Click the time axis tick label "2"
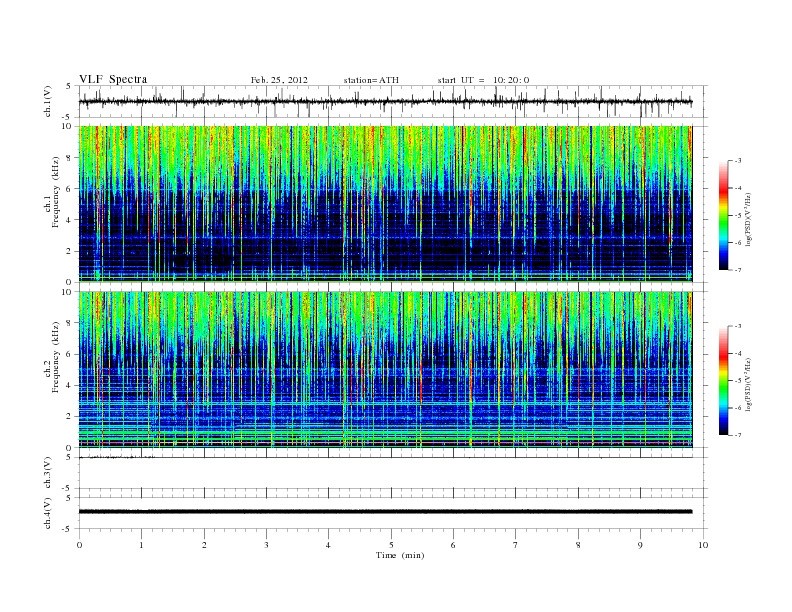The height and width of the screenshot is (612, 792). tap(204, 545)
